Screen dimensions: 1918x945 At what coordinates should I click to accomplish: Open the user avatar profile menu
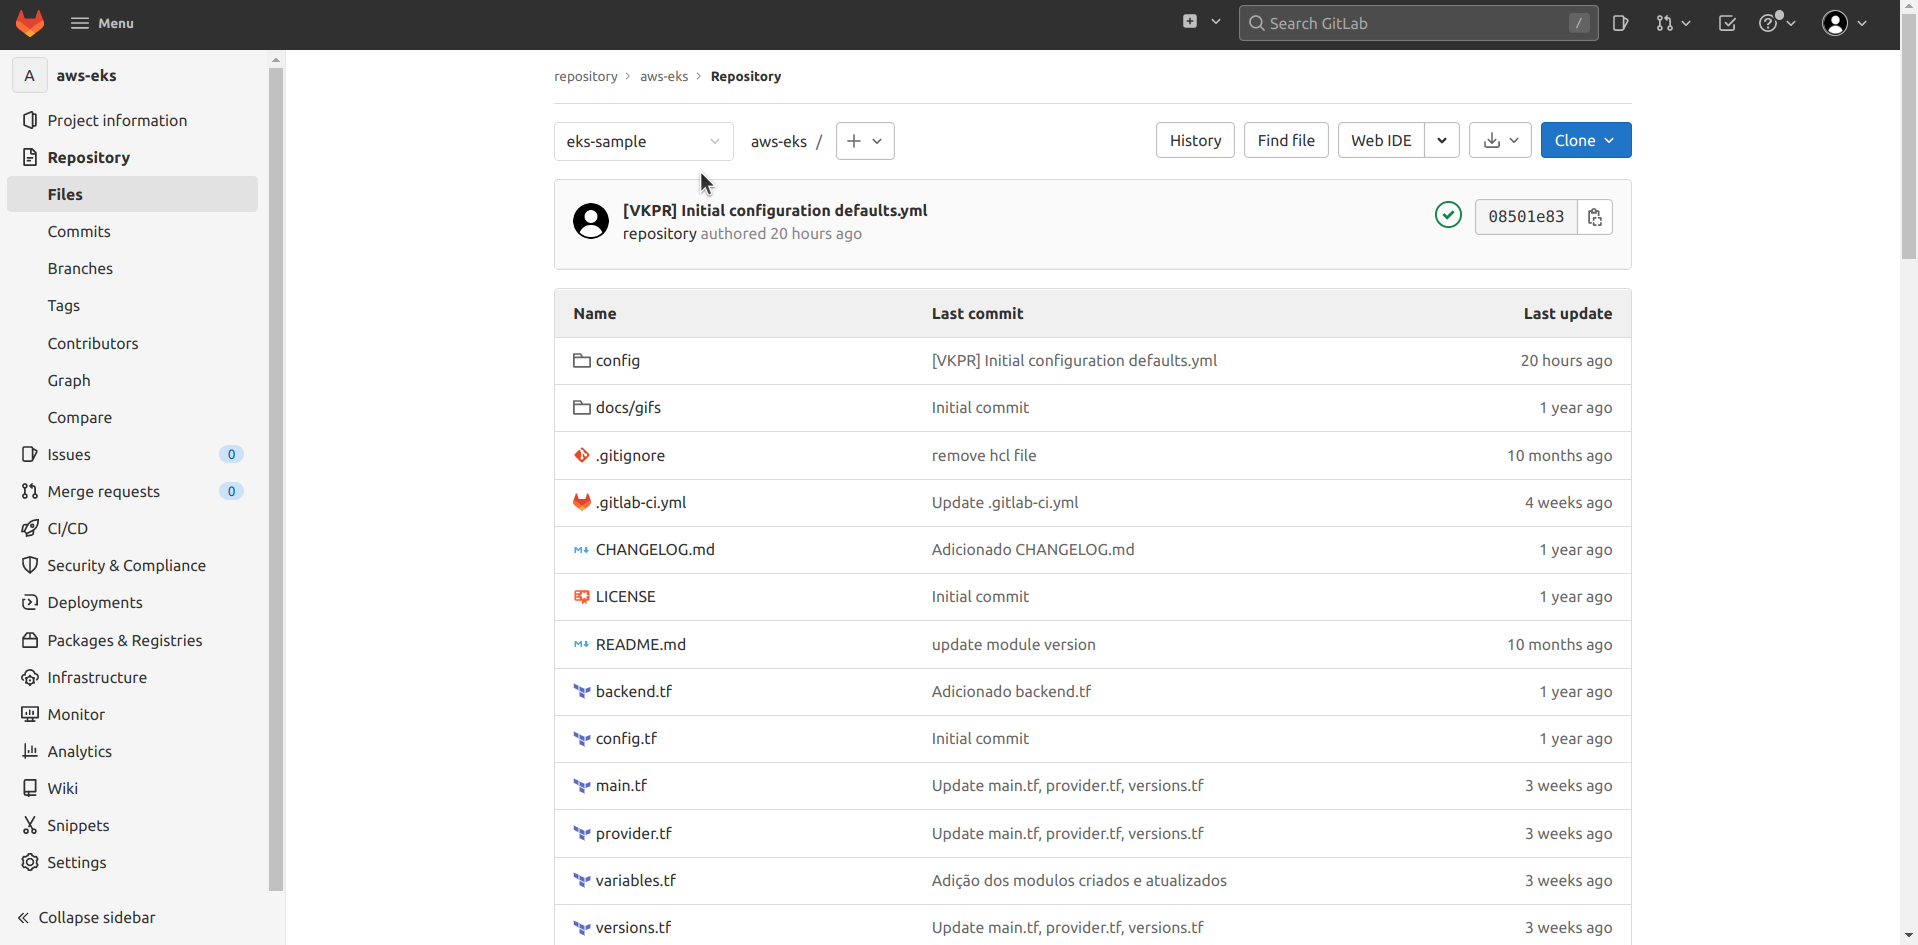point(1845,23)
